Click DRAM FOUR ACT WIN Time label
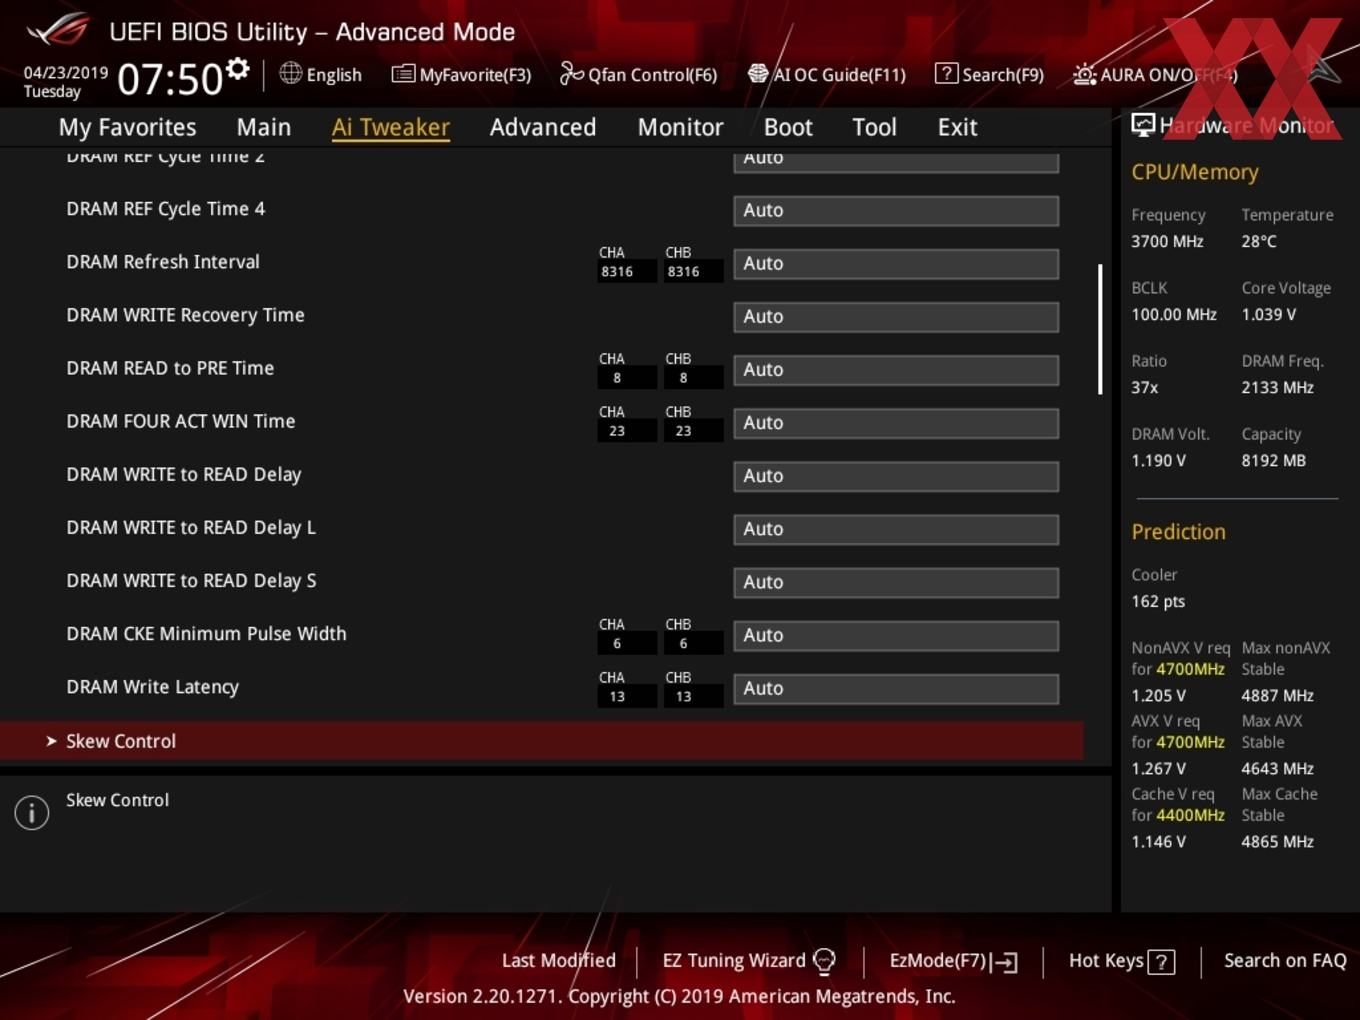The height and width of the screenshot is (1020, 1360). (181, 421)
